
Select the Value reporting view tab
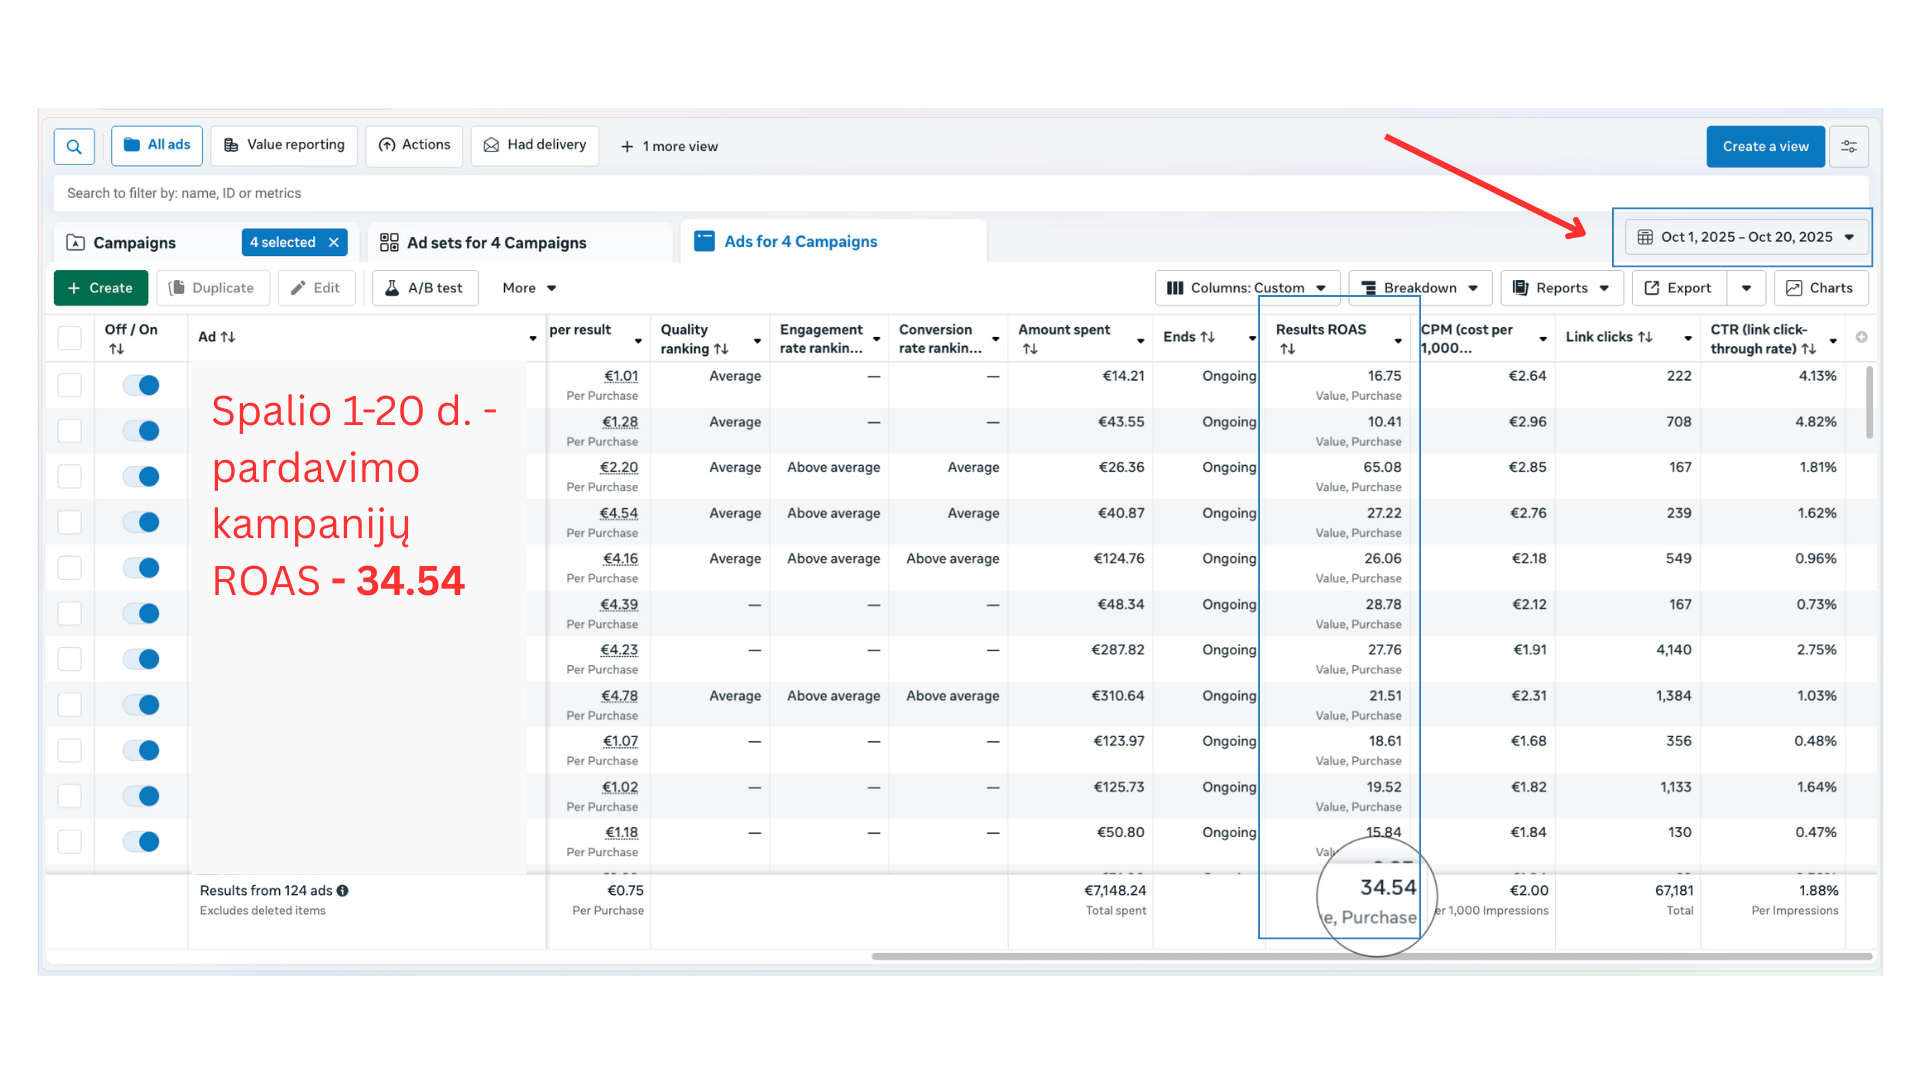pyautogui.click(x=284, y=145)
